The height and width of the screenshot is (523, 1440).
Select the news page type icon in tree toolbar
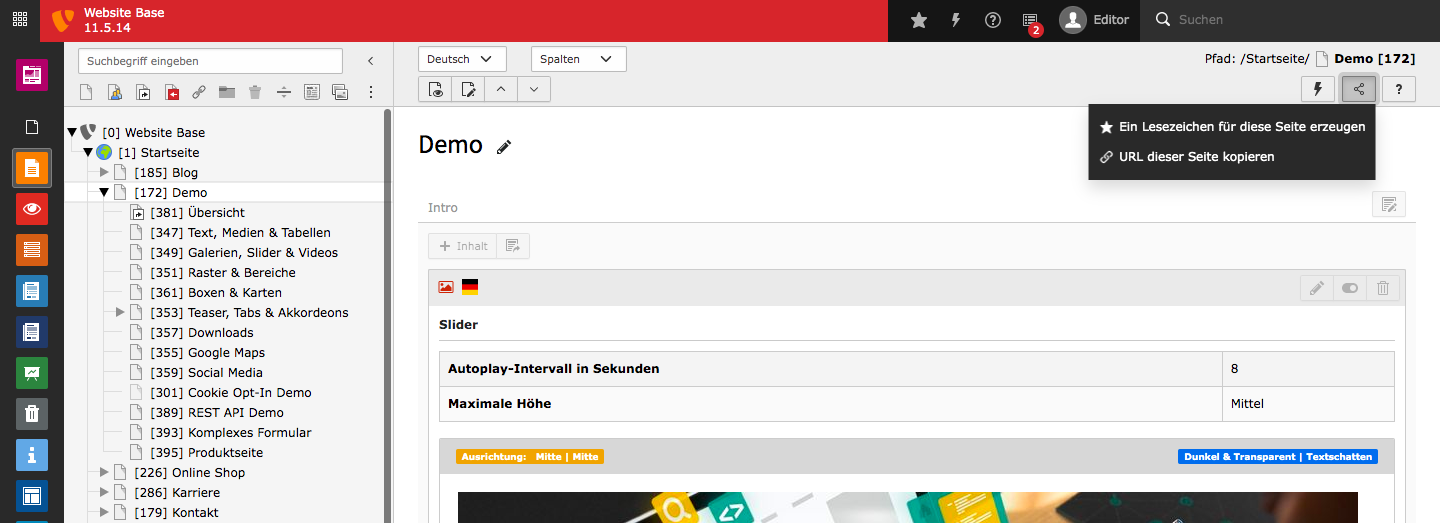312,93
